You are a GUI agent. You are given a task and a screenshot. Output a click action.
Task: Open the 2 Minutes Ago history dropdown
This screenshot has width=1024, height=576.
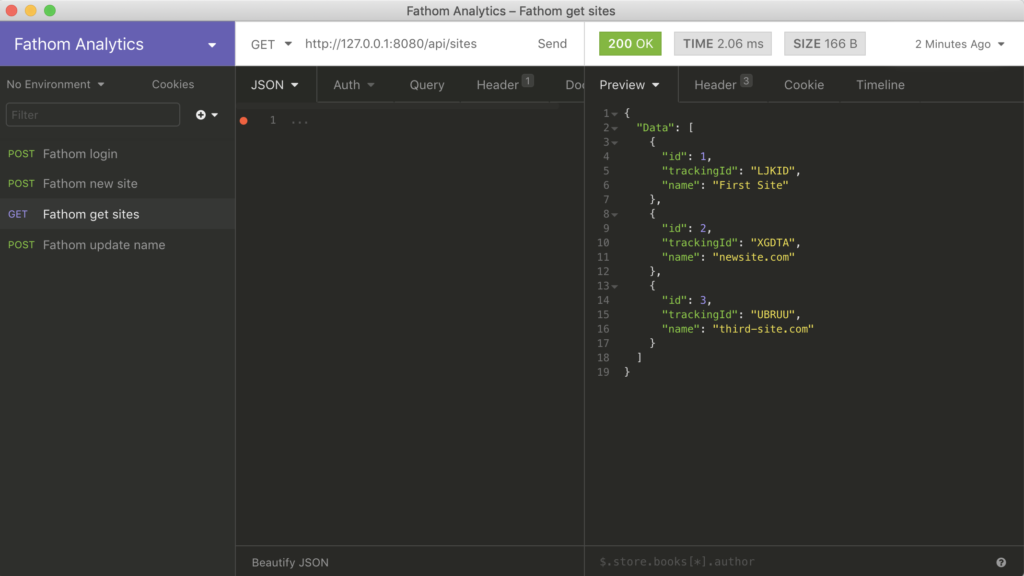point(959,44)
